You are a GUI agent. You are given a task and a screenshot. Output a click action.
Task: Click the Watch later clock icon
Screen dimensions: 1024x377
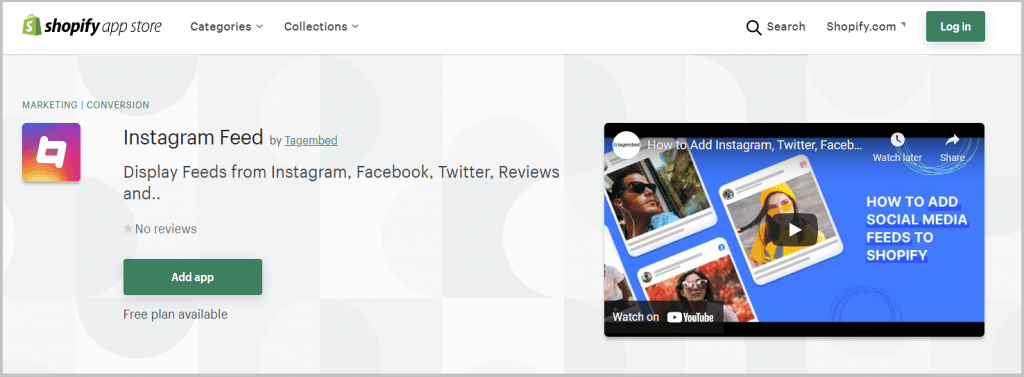click(x=898, y=140)
